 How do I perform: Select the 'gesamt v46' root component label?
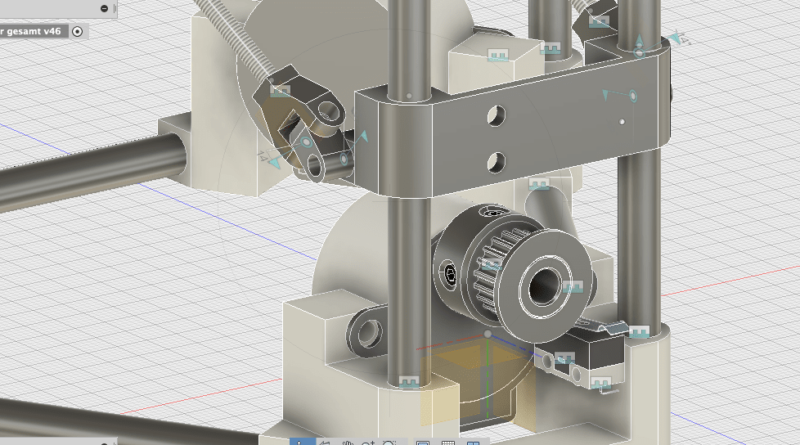coord(33,32)
